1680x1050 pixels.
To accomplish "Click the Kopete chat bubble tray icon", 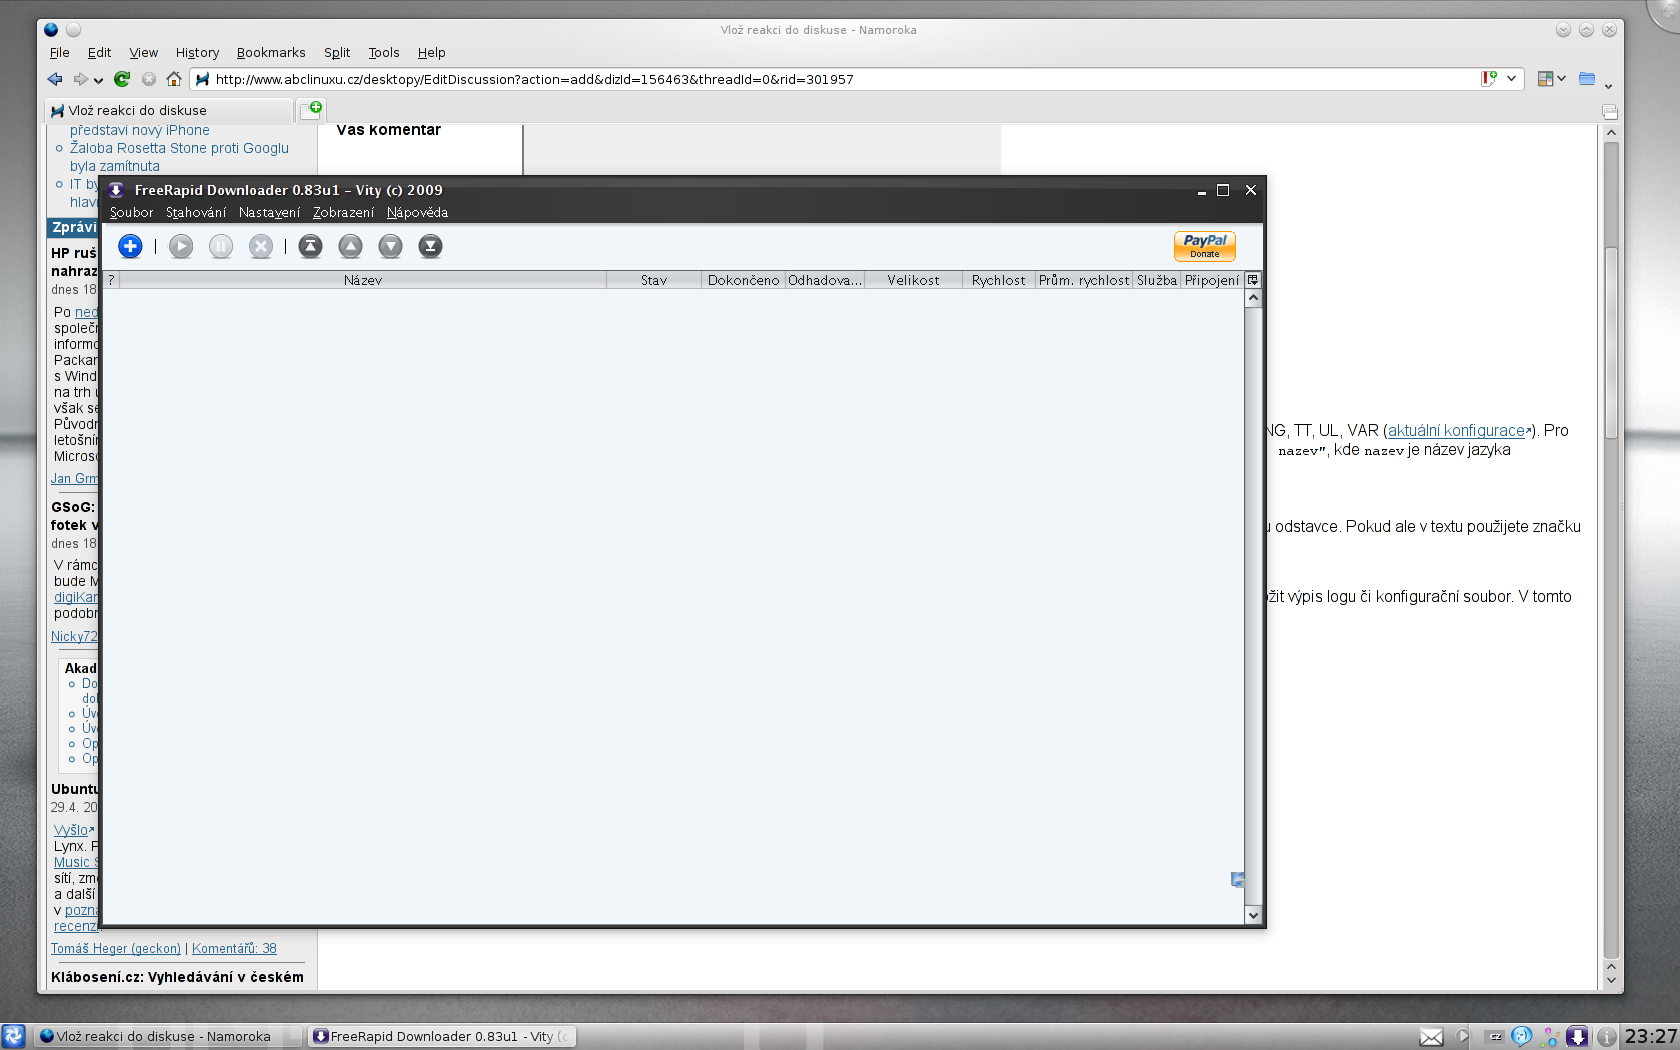I will coord(1521,1036).
